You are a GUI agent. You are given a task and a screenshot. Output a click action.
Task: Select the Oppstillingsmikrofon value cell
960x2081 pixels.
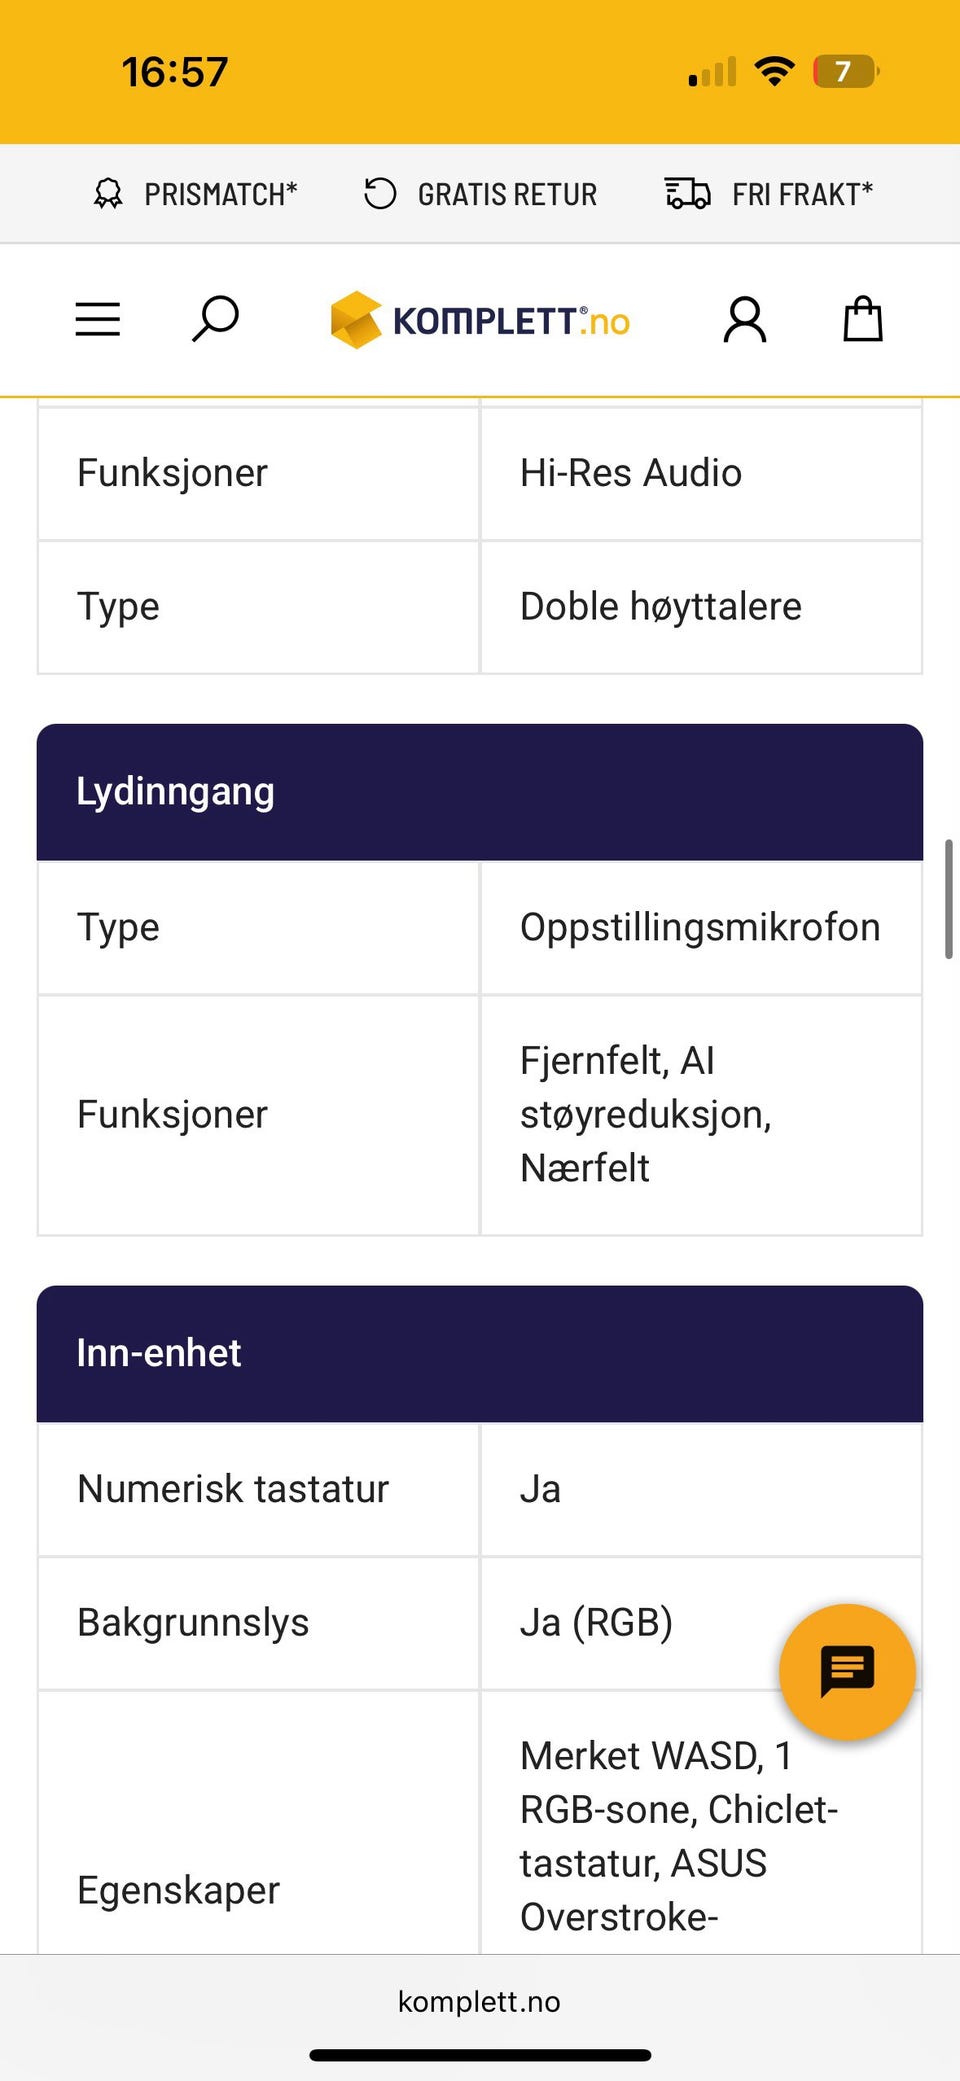700,927
